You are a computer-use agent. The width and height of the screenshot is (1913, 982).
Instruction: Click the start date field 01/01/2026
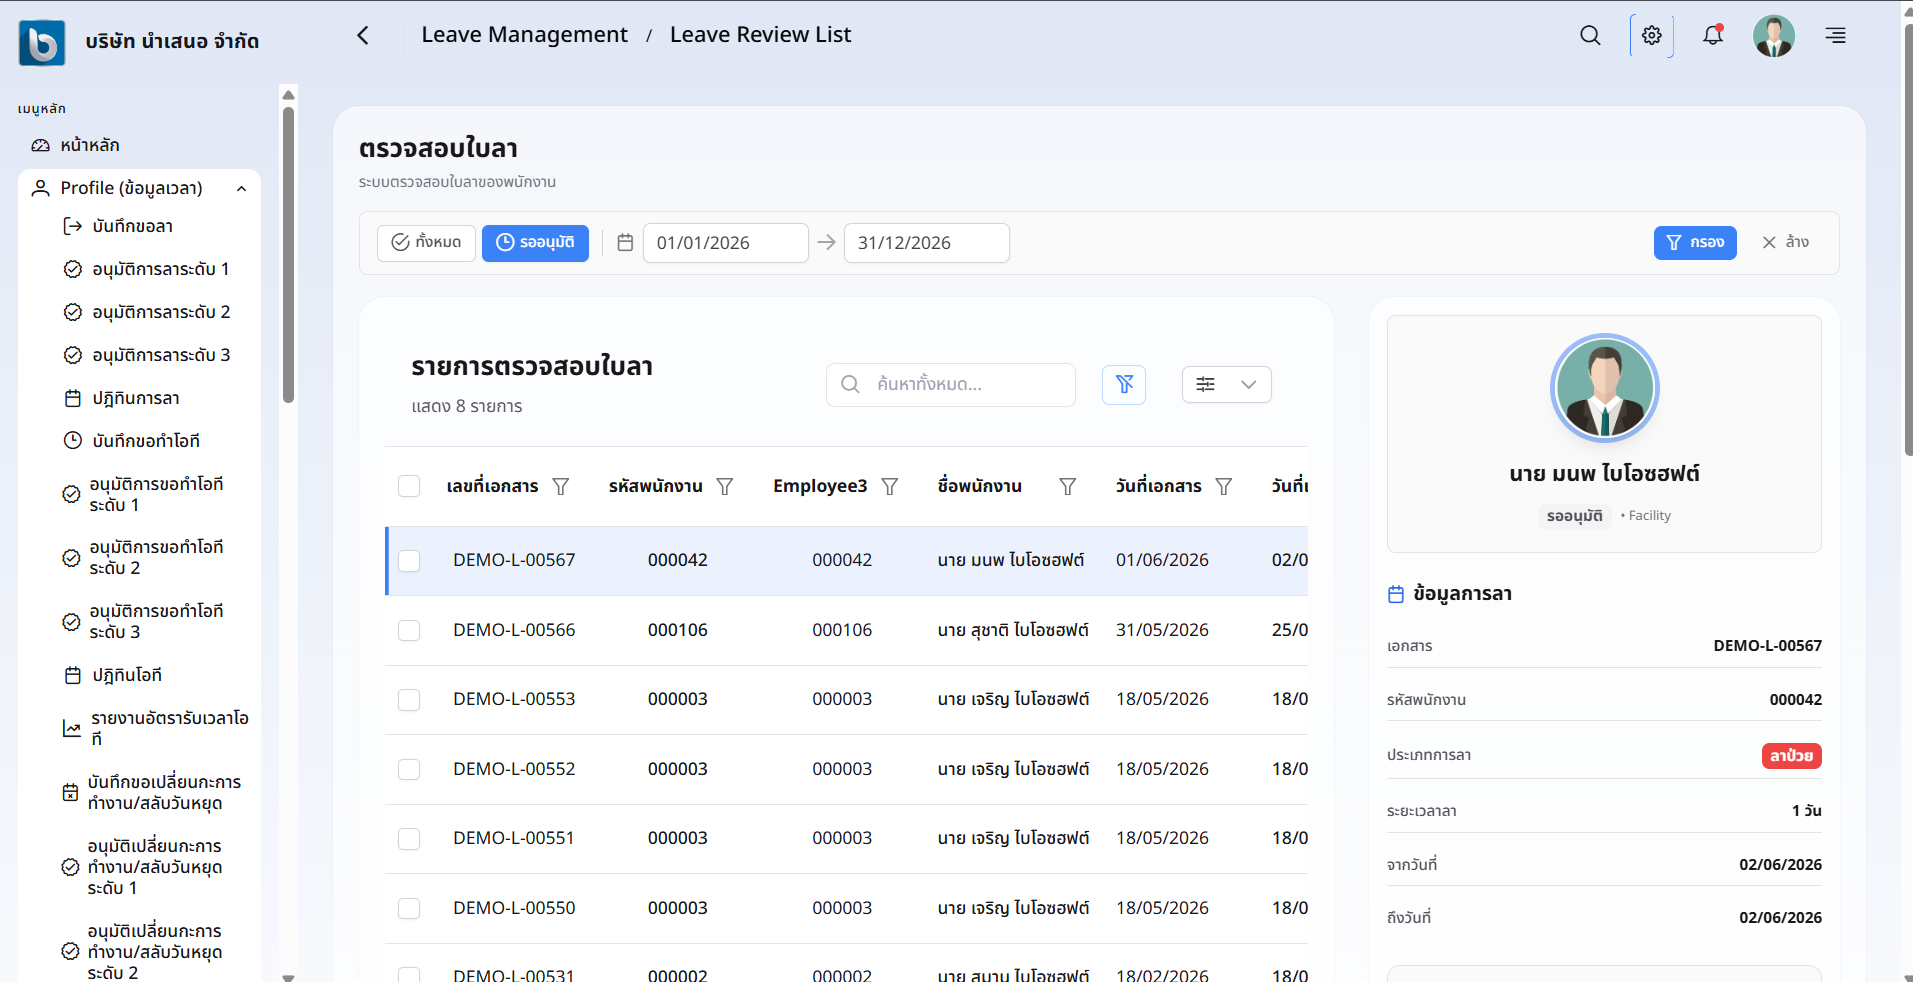tap(725, 243)
